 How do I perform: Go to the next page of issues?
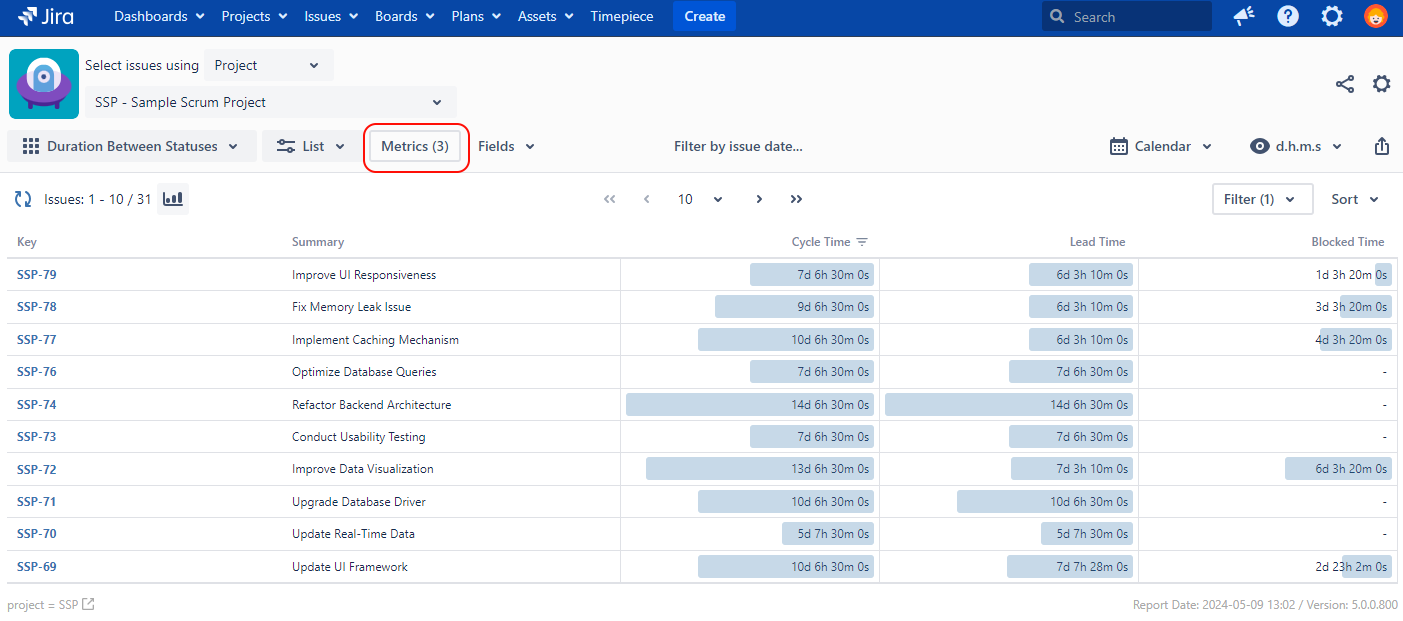(x=759, y=199)
